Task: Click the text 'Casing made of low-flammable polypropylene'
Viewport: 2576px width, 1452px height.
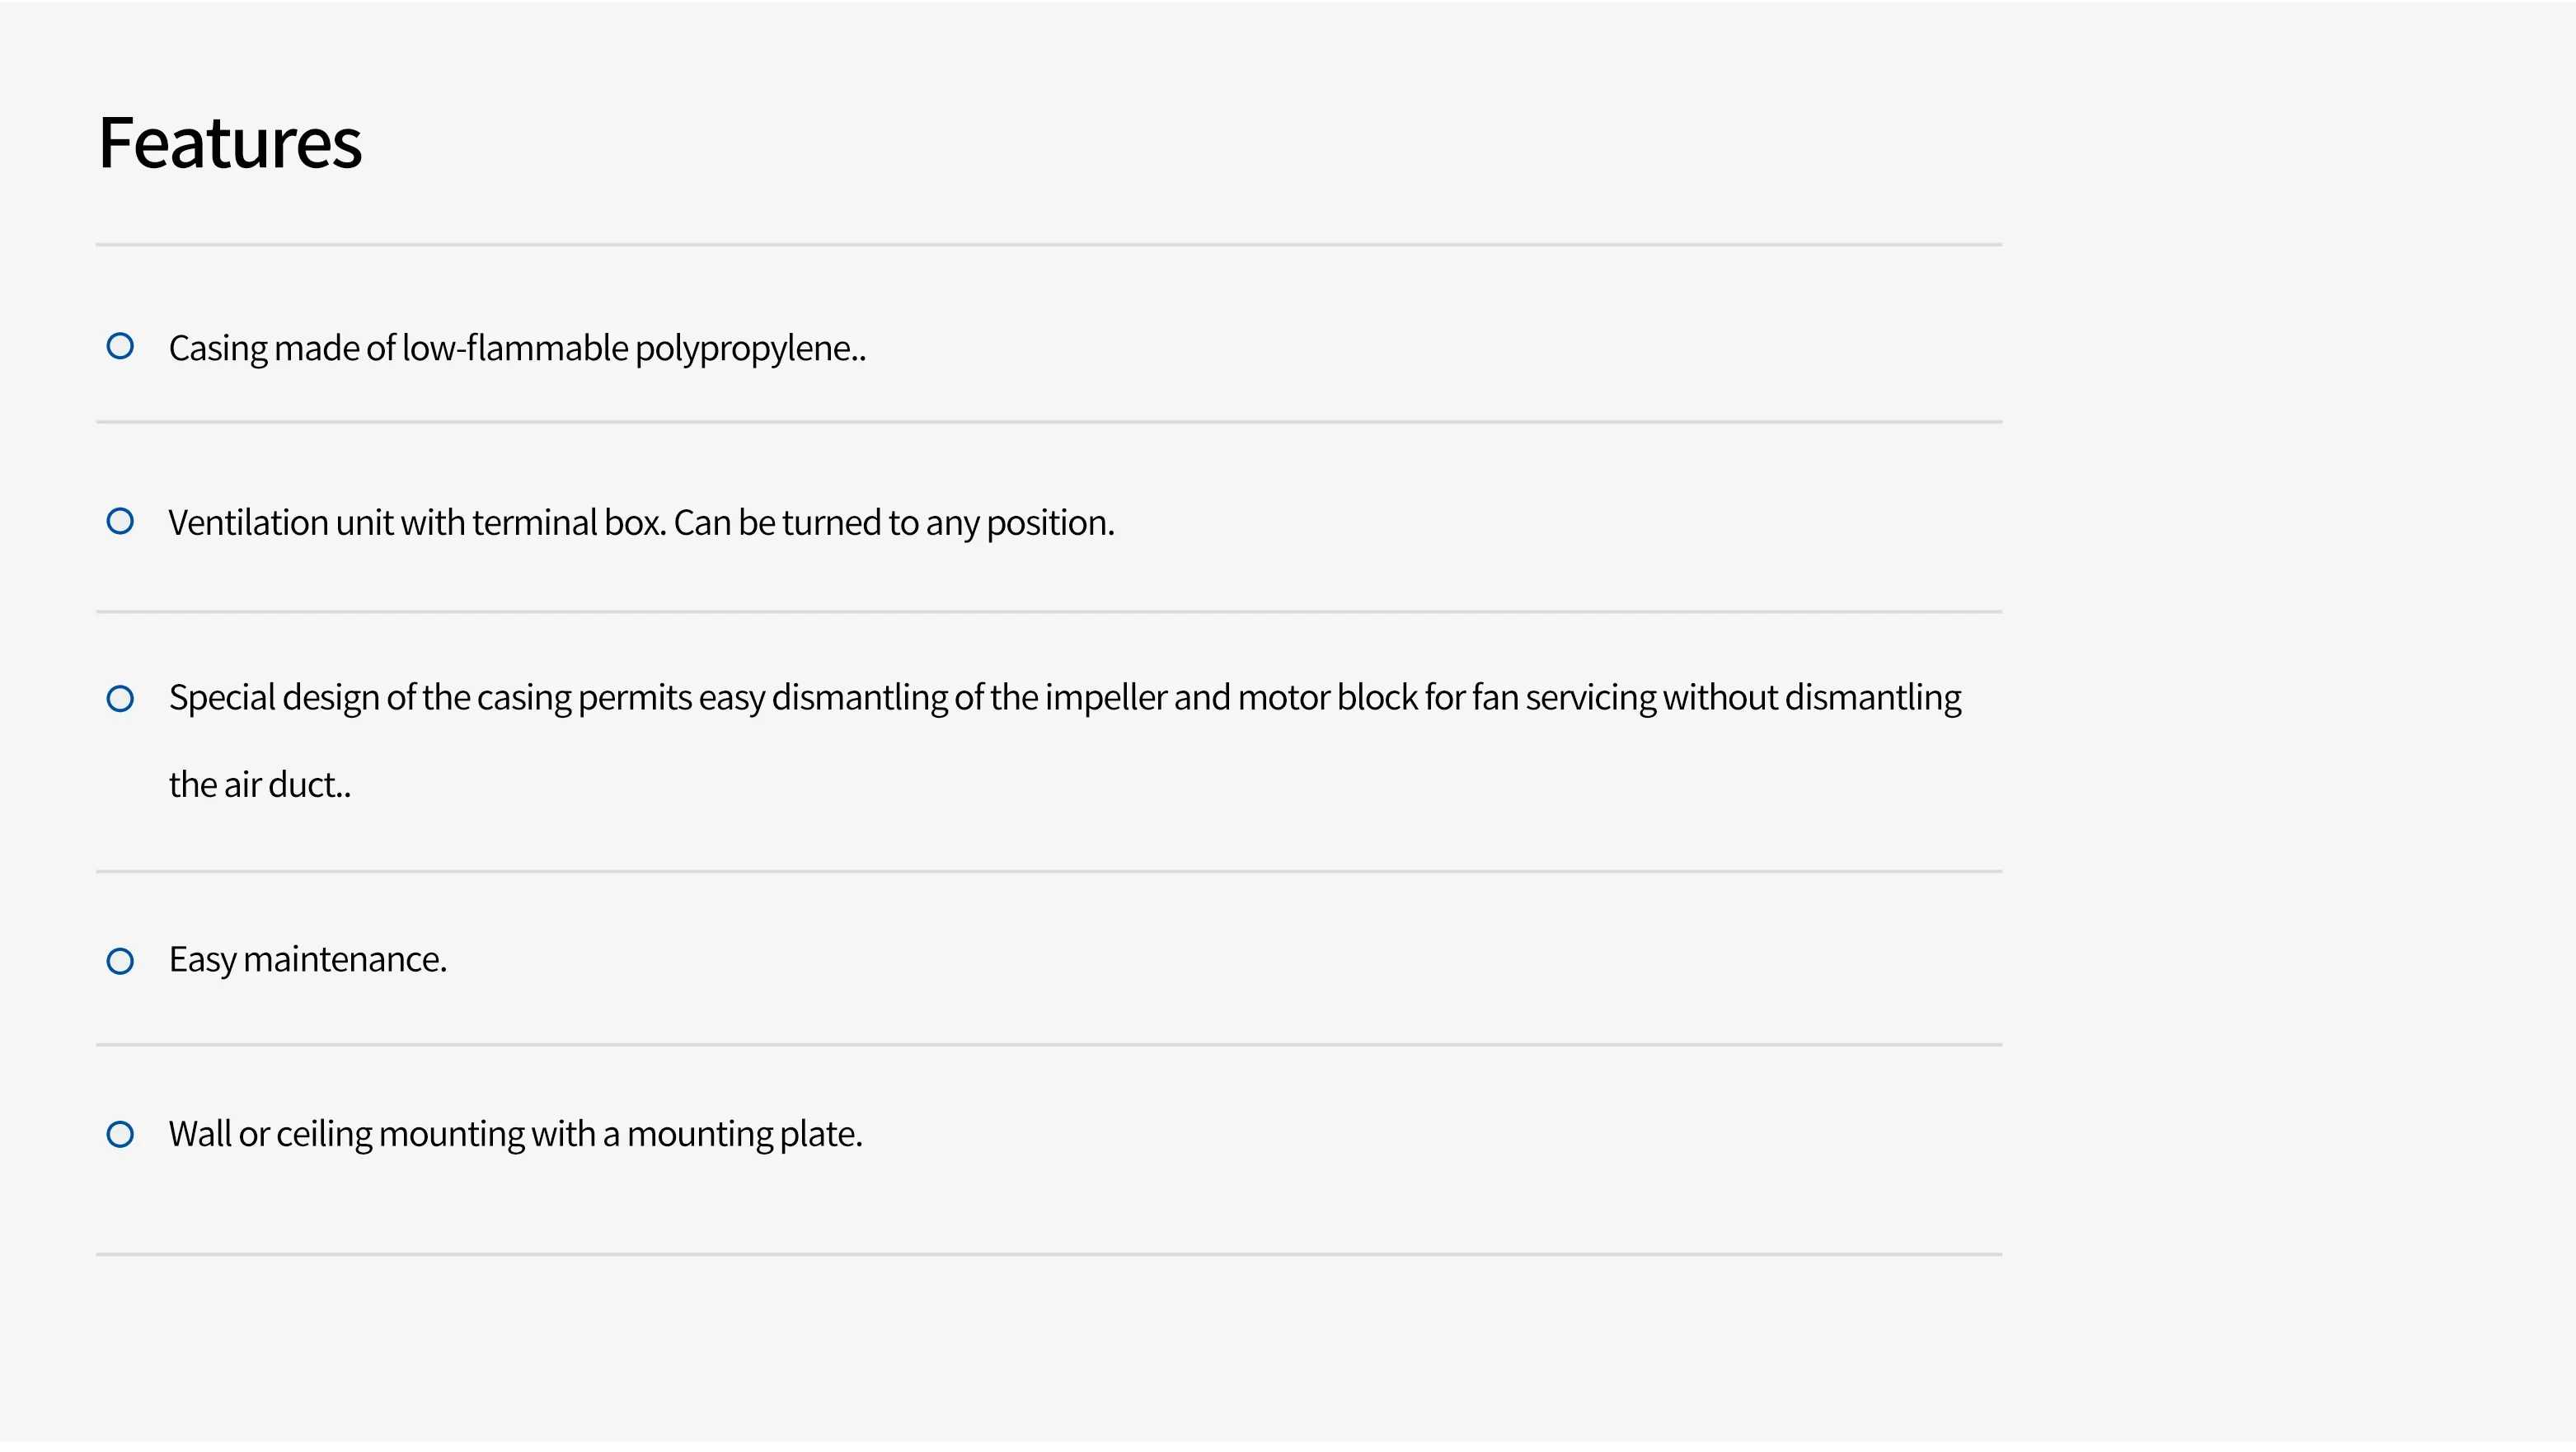Action: 516,348
